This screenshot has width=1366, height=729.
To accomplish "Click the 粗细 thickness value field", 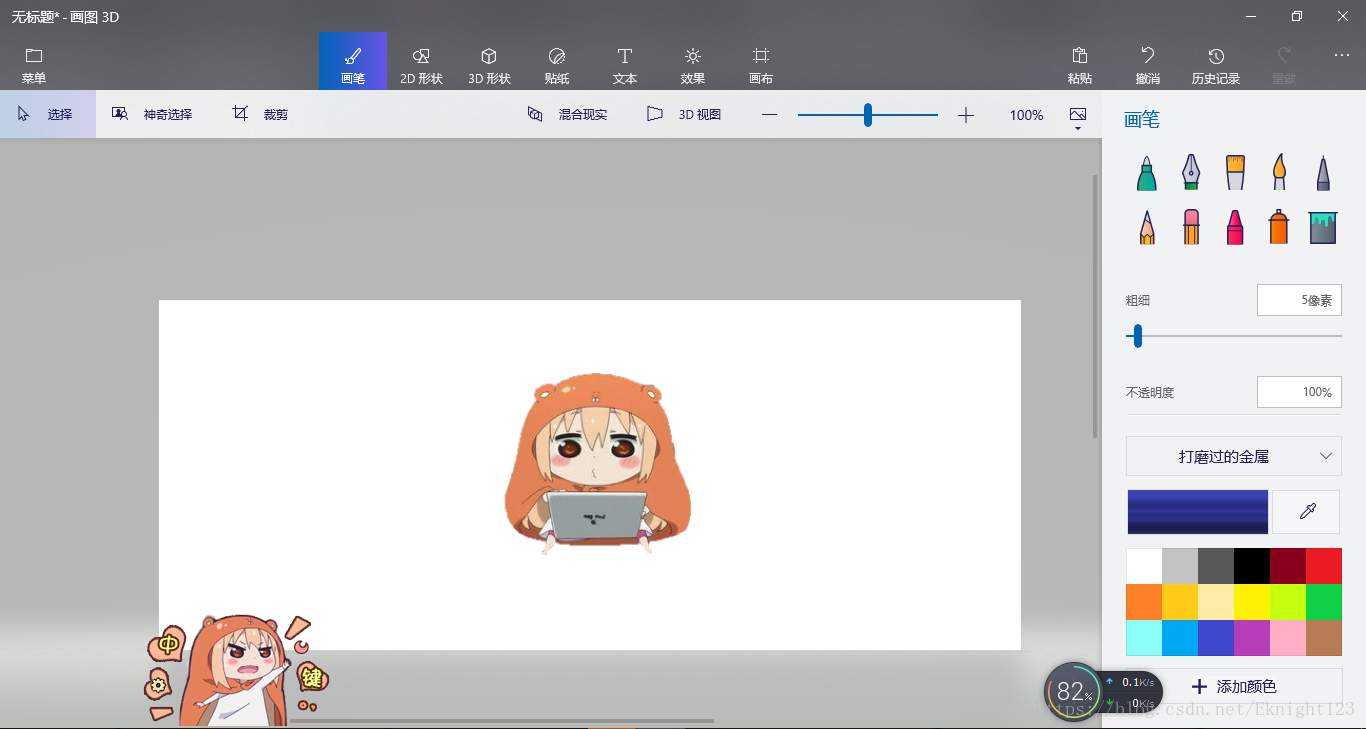I will point(1299,300).
